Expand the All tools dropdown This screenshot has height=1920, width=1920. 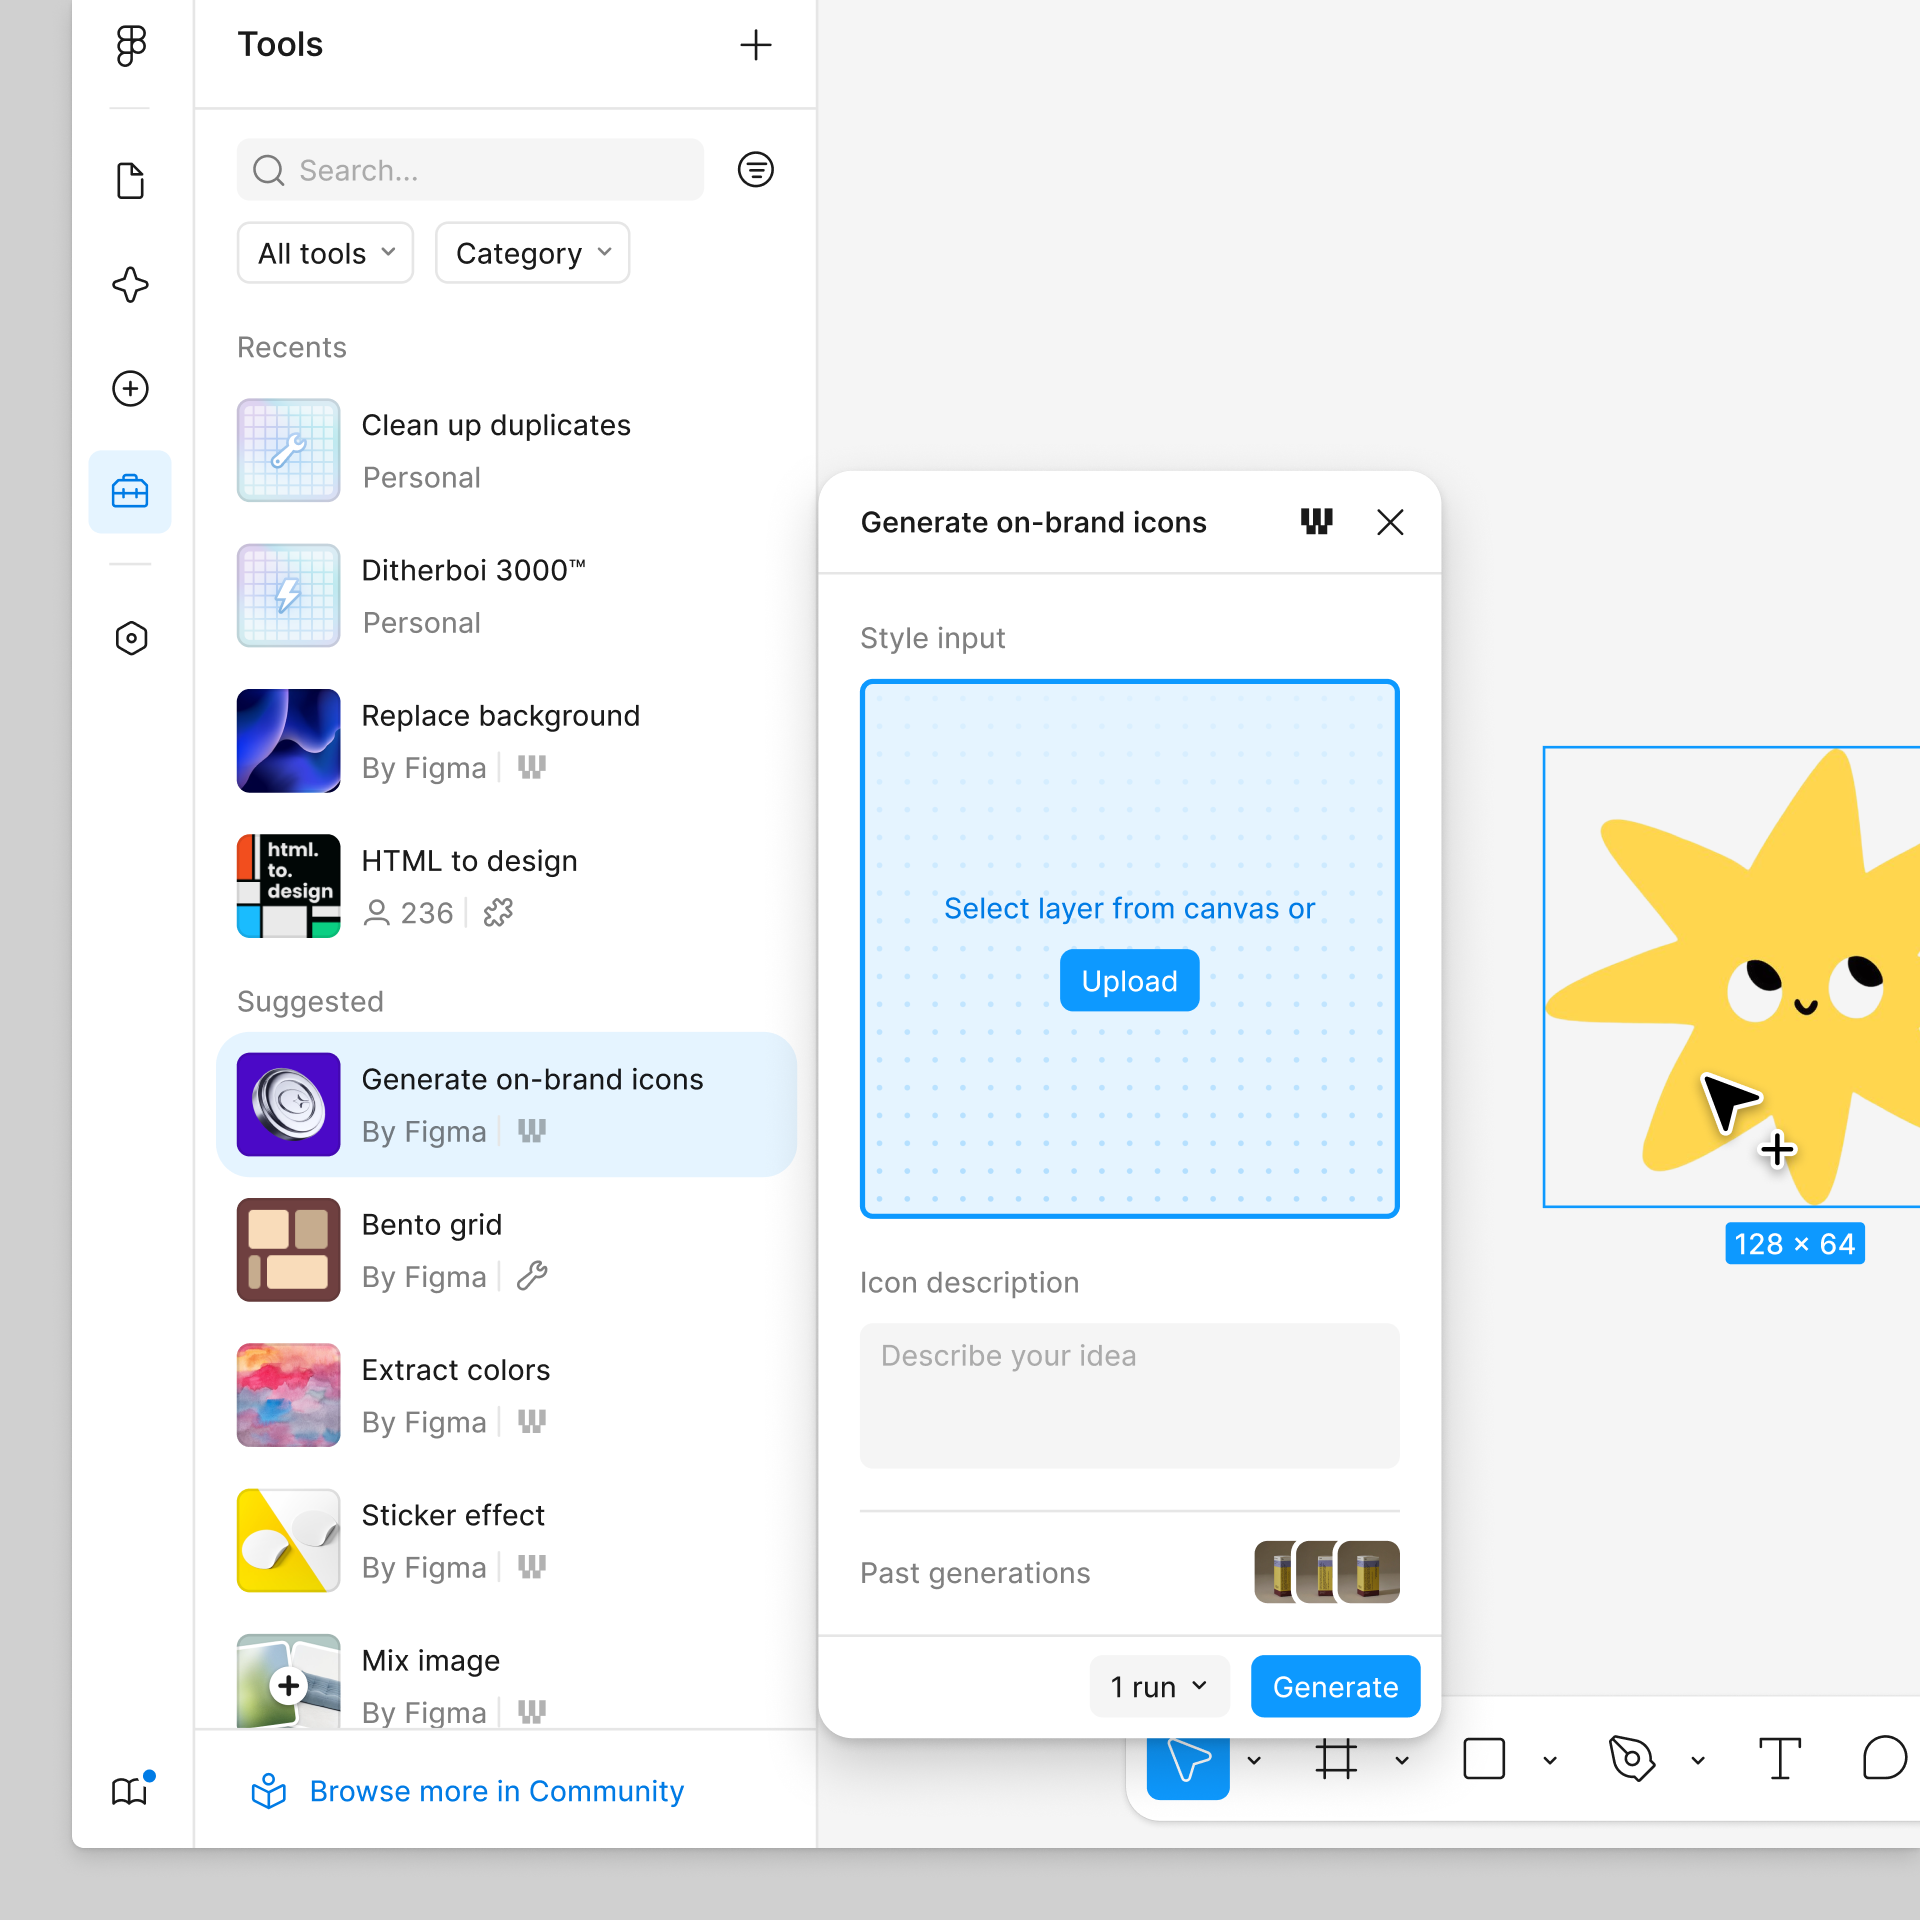326,253
